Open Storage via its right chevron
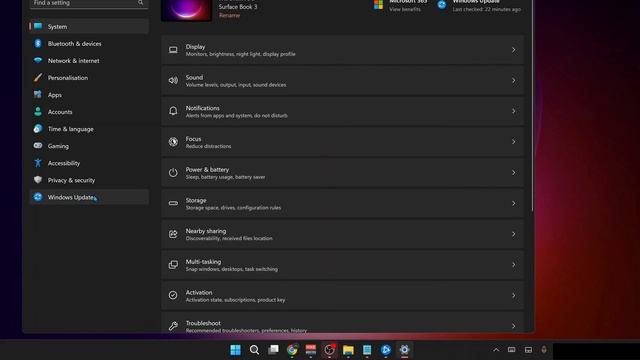Image resolution: width=640 pixels, height=360 pixels. [x=513, y=203]
